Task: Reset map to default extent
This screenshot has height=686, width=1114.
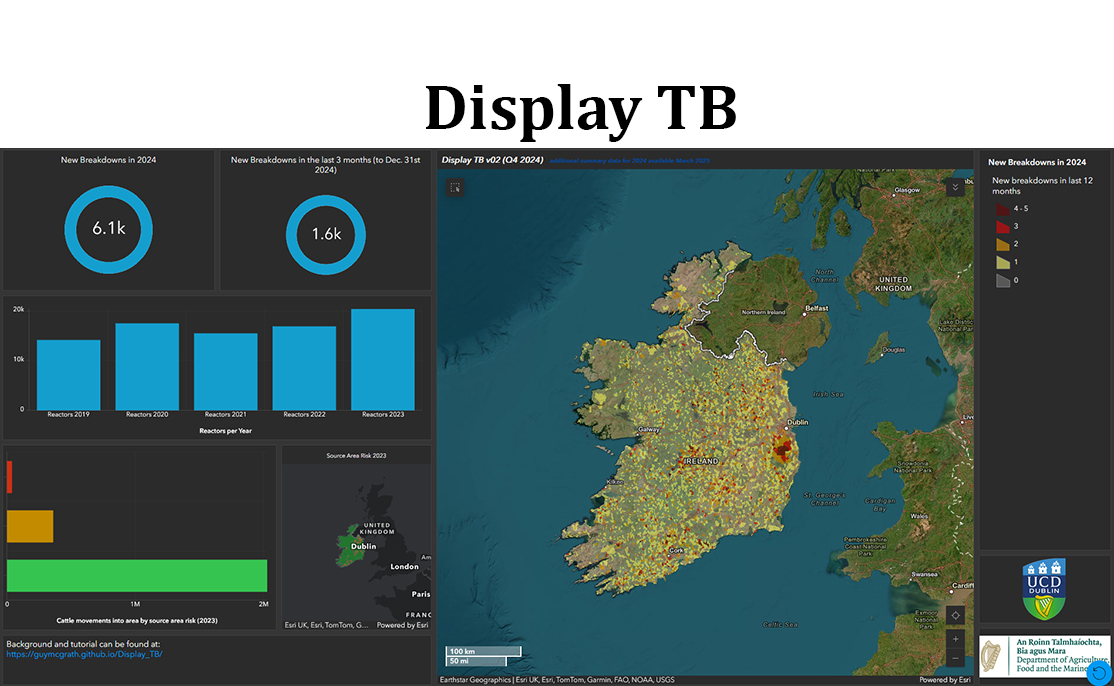Action: click(956, 616)
